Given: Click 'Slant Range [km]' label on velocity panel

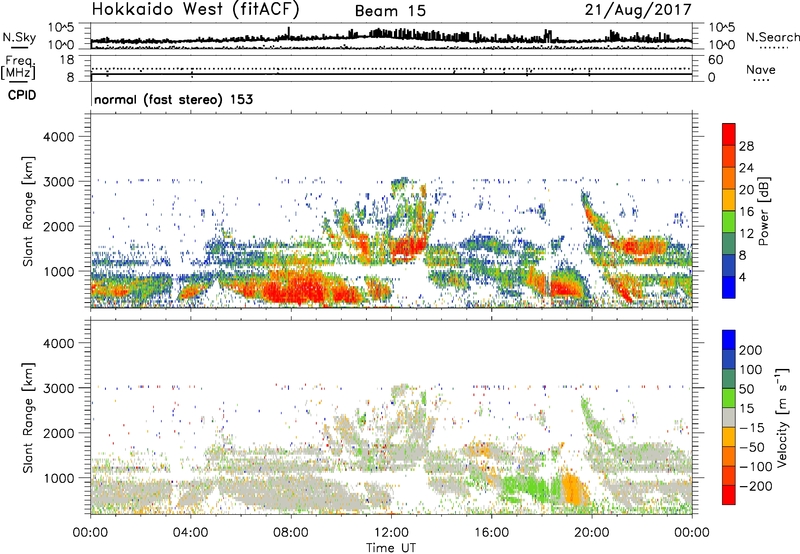Looking at the screenshot, I should pos(28,418).
